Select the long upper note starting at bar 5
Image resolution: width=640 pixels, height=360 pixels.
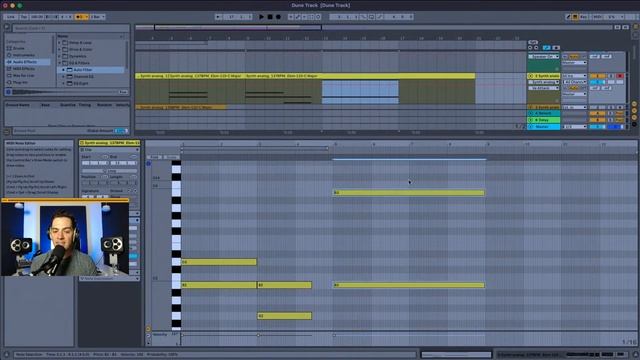pyautogui.click(x=409, y=193)
